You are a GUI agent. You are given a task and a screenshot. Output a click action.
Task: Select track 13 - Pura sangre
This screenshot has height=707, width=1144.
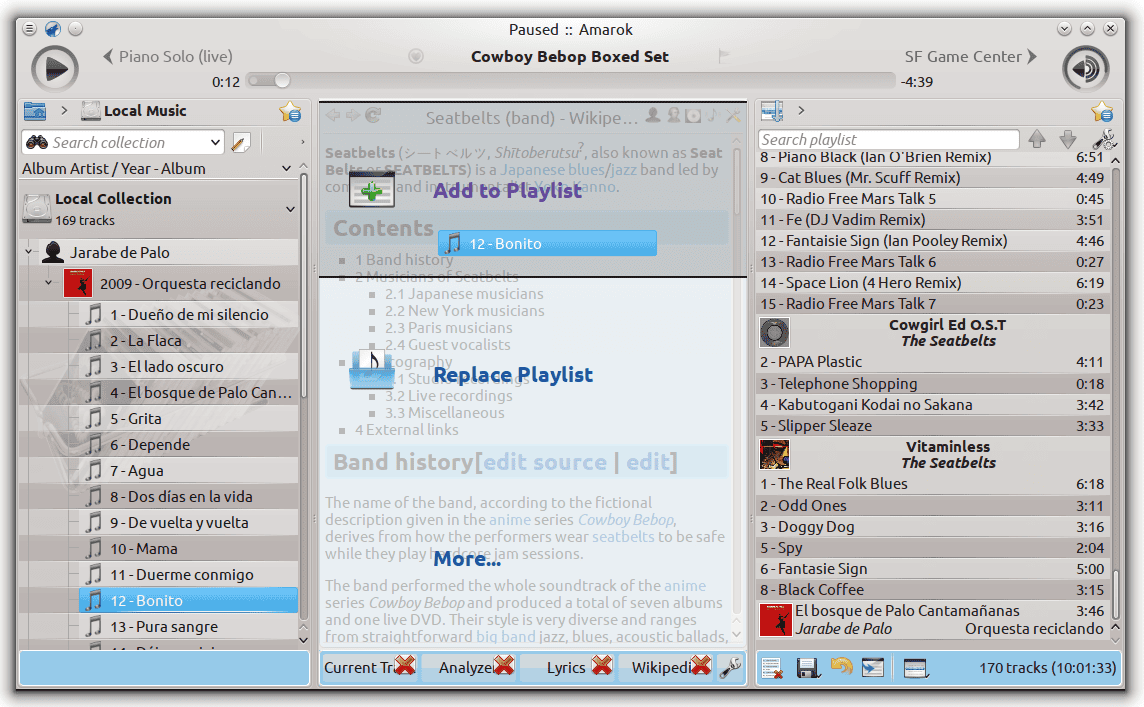189,627
